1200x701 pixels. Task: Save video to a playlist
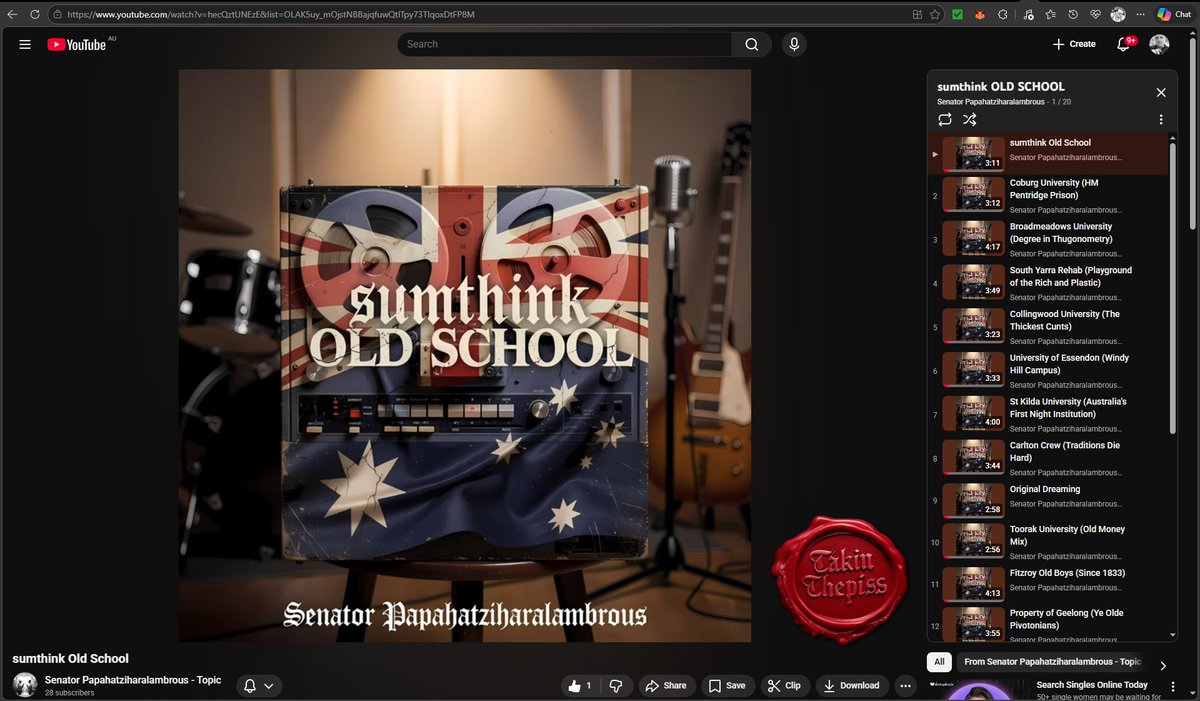[727, 686]
